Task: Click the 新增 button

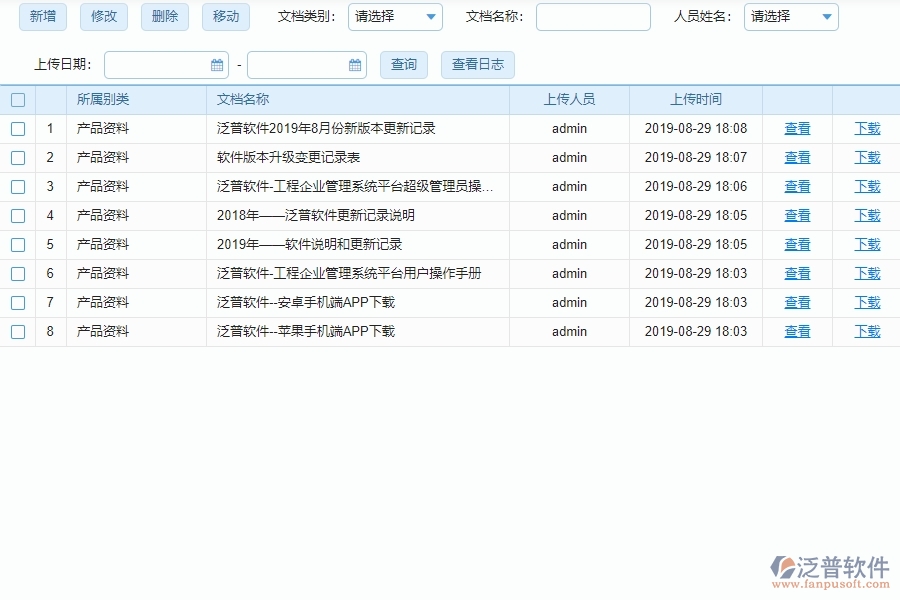Action: click(x=42, y=17)
